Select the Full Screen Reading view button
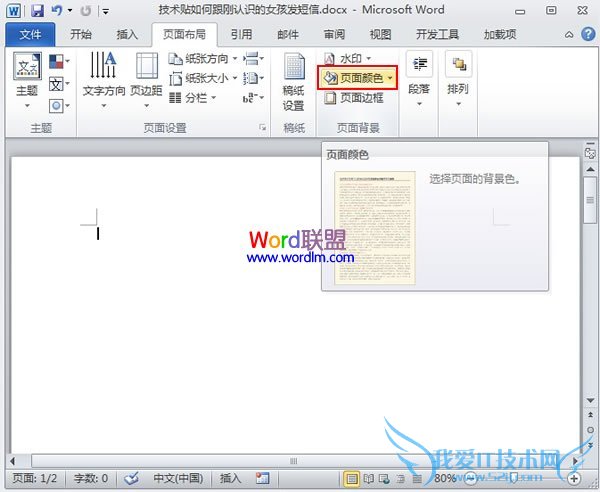 tap(369, 479)
